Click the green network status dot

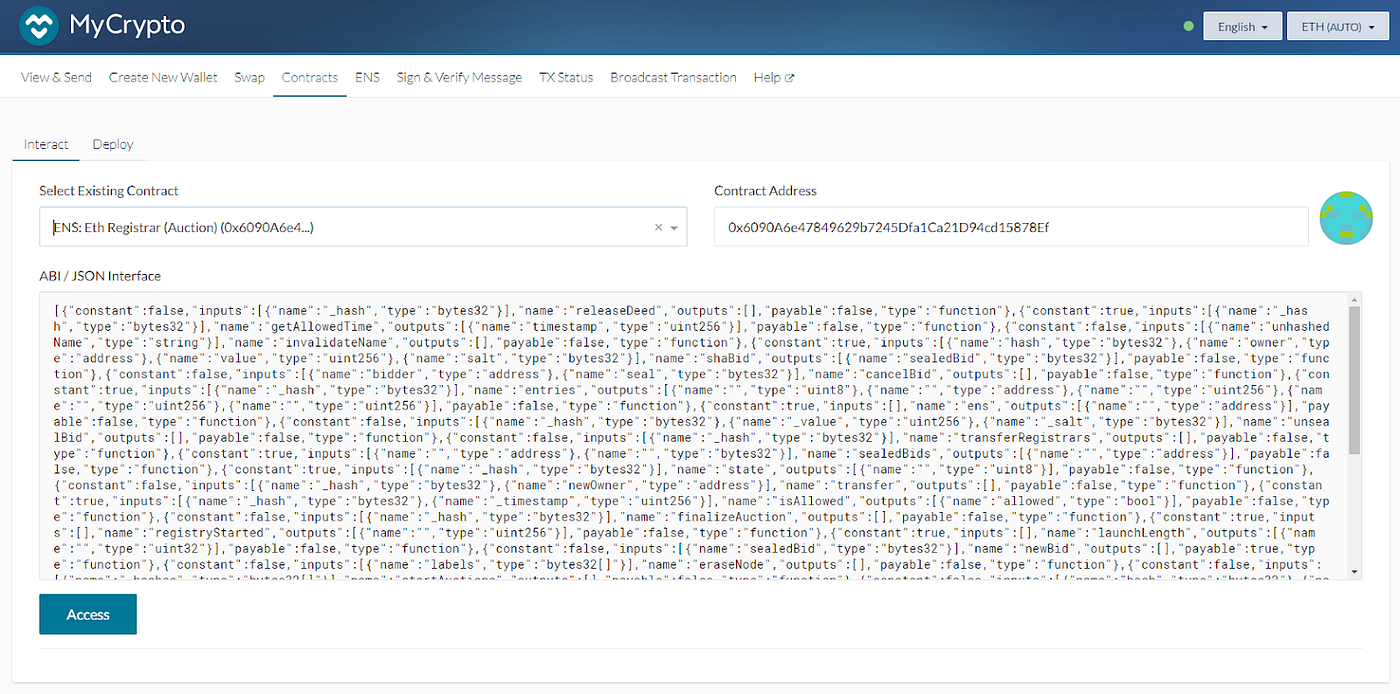point(1188,26)
